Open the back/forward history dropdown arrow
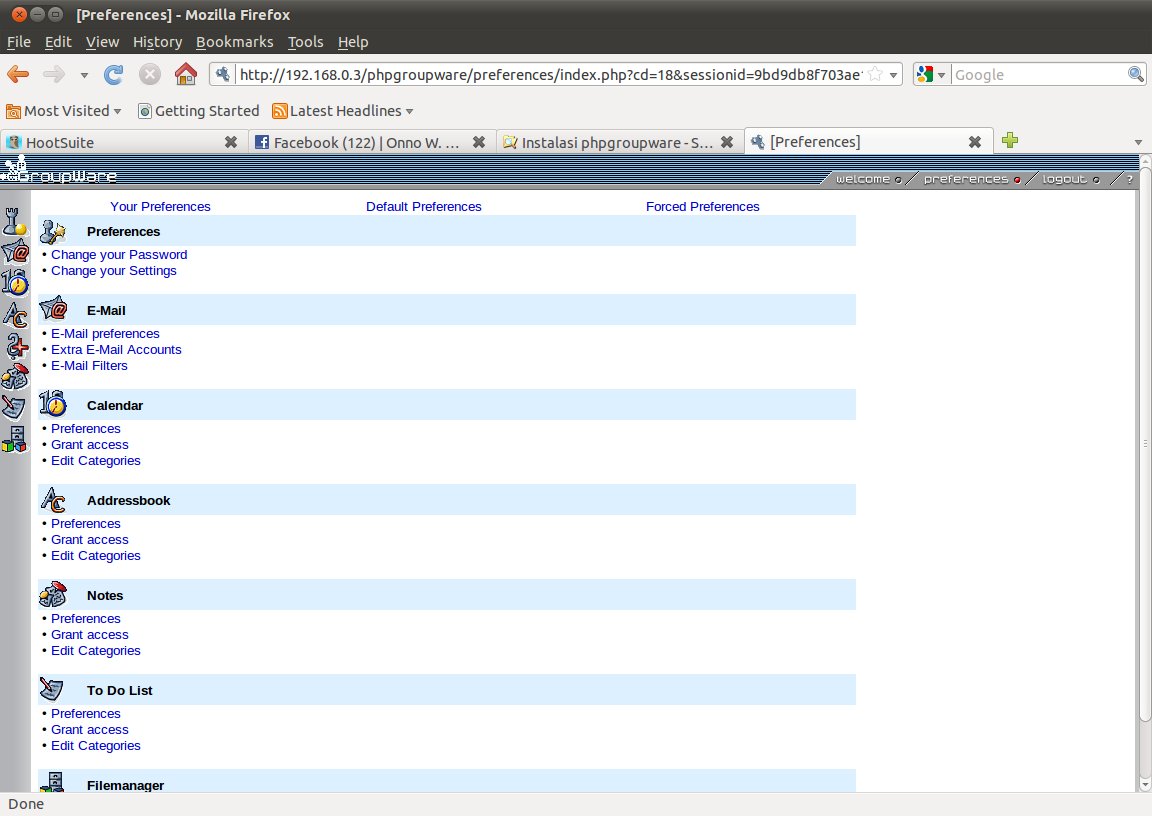1152x816 pixels. [84, 75]
